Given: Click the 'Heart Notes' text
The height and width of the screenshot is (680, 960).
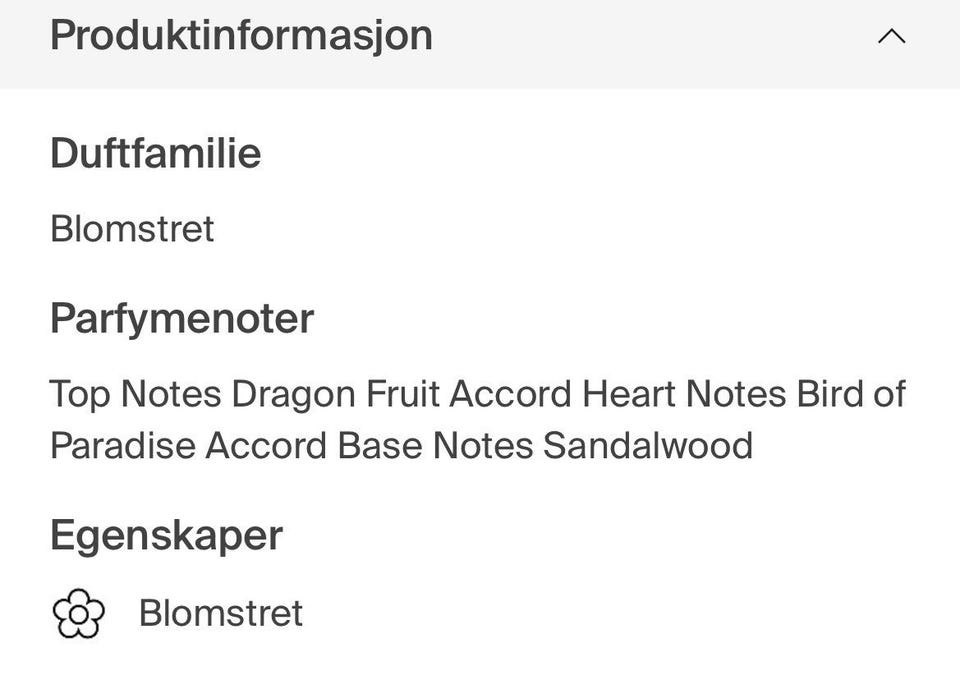Looking at the screenshot, I should click(x=684, y=394).
